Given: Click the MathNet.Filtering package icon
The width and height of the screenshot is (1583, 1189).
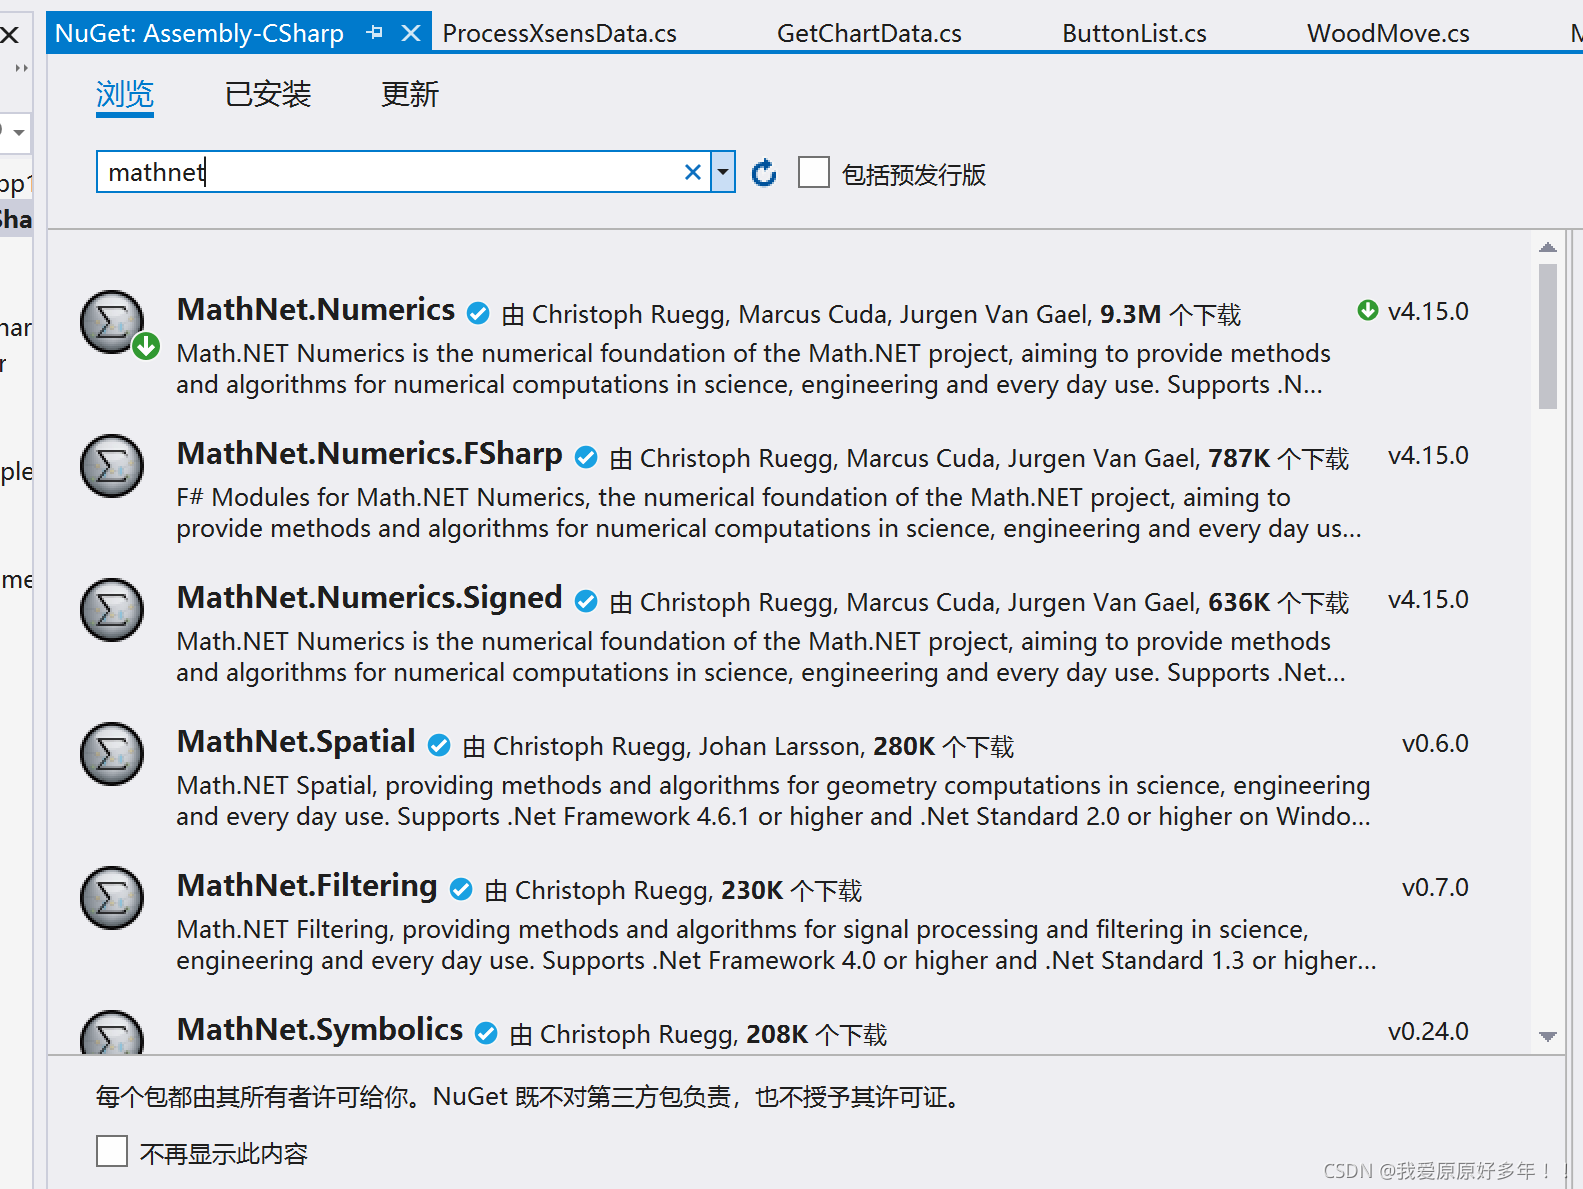Looking at the screenshot, I should (112, 898).
